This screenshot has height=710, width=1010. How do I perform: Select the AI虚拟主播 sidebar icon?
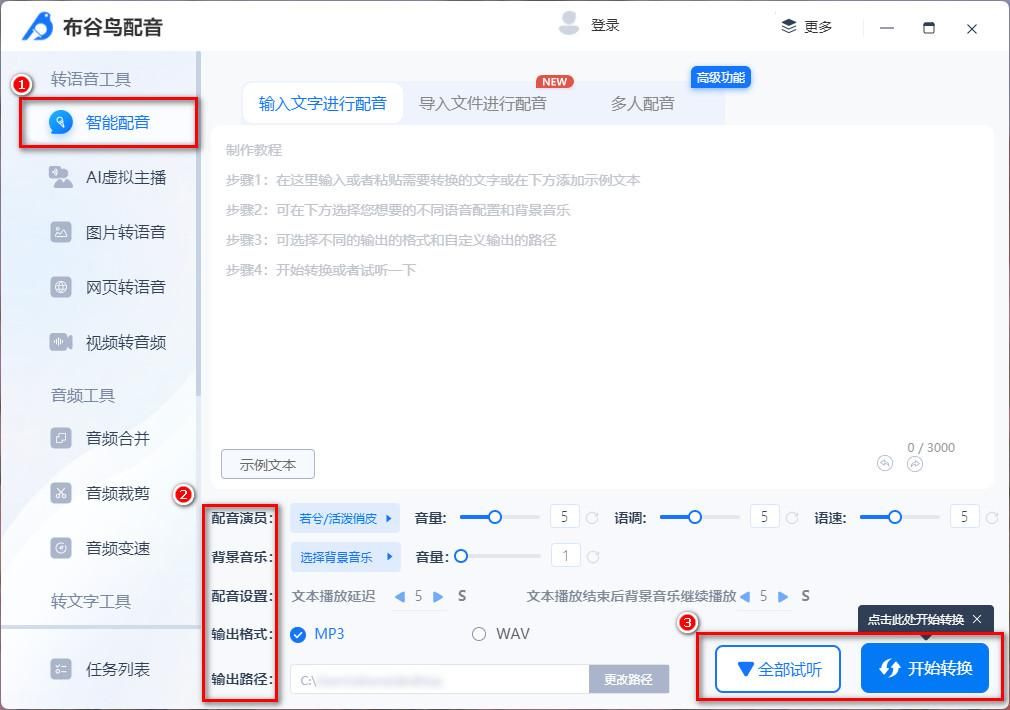coord(61,177)
